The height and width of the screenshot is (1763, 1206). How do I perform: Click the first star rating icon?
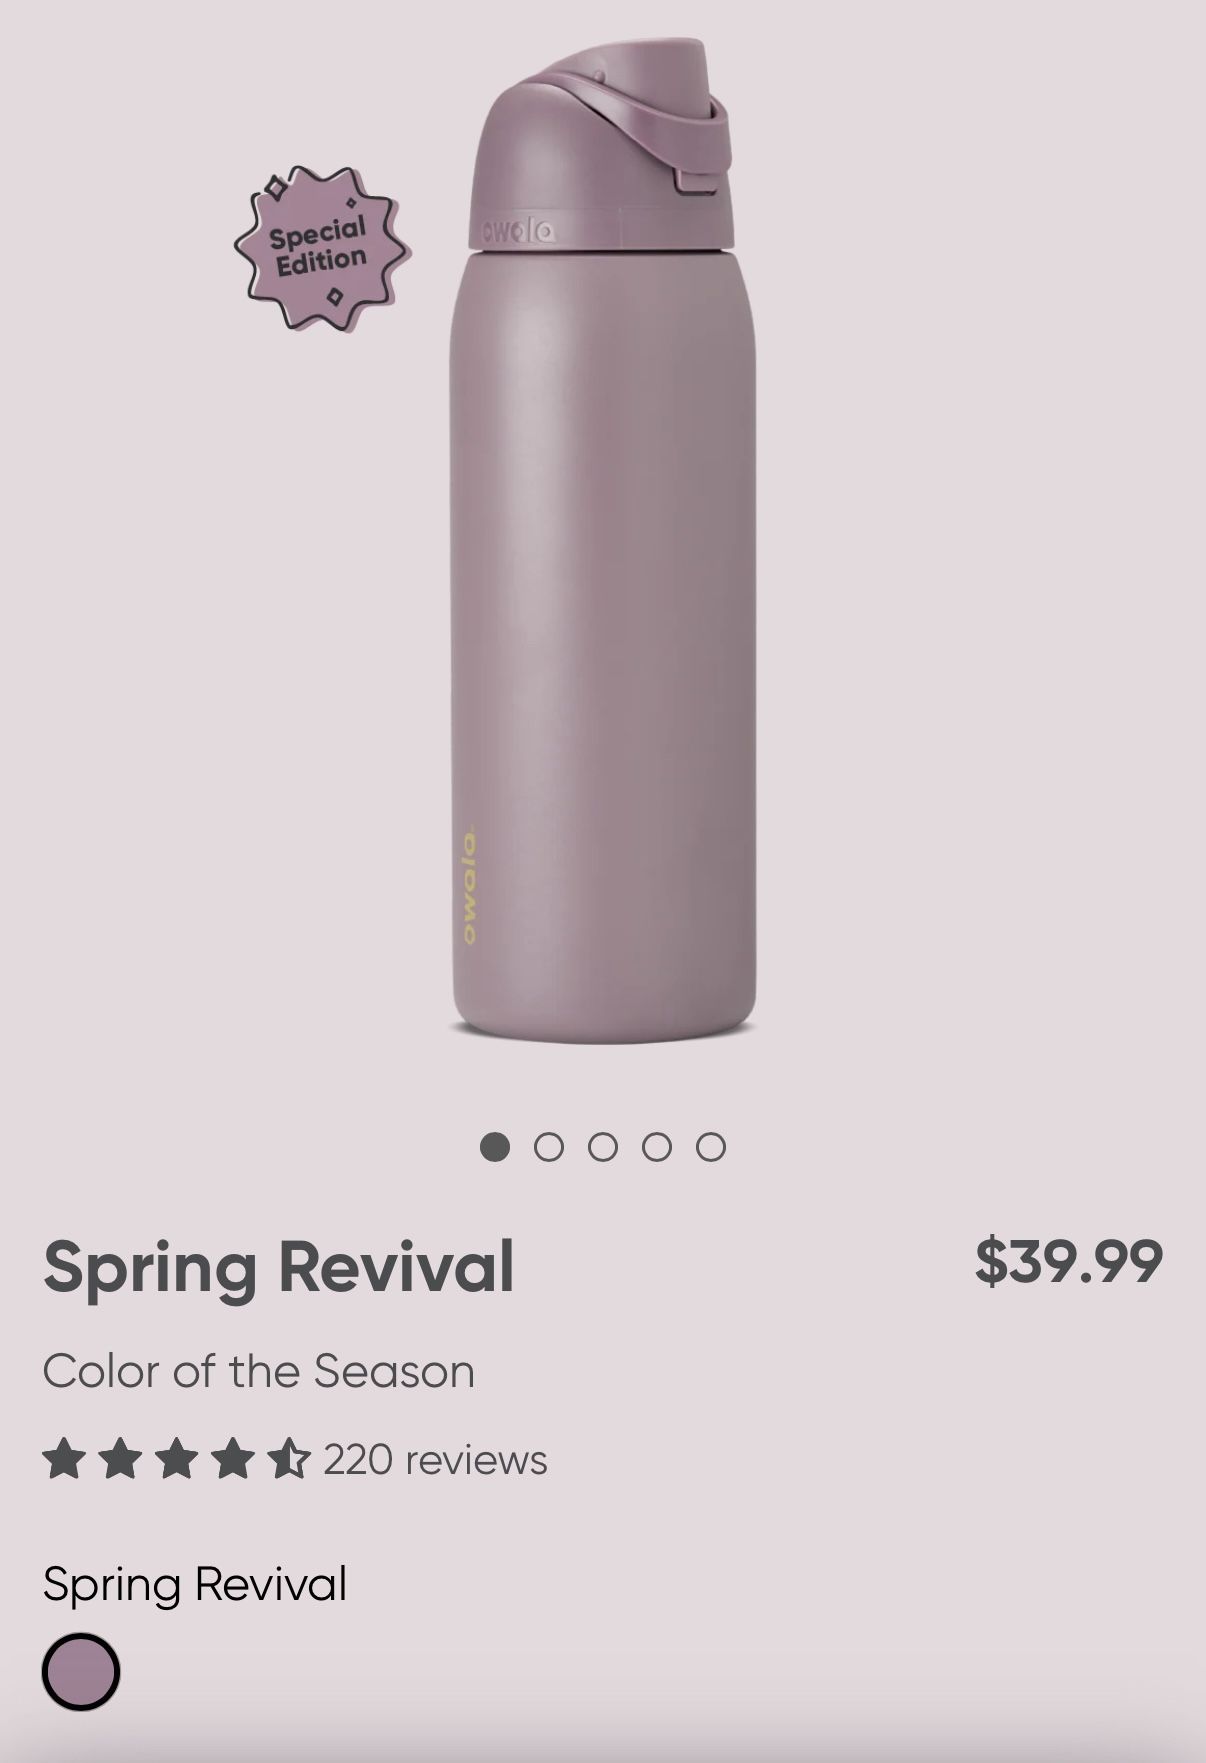click(x=64, y=1459)
